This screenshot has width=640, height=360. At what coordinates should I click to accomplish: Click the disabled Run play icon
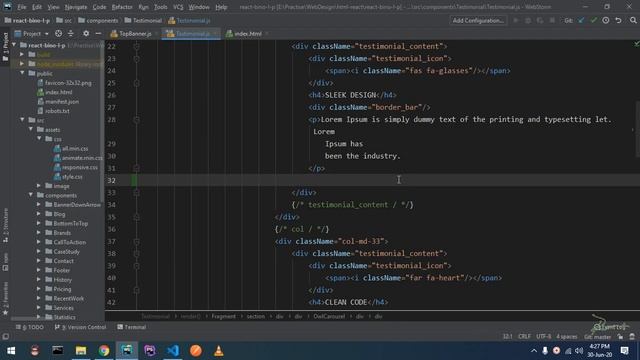point(516,20)
